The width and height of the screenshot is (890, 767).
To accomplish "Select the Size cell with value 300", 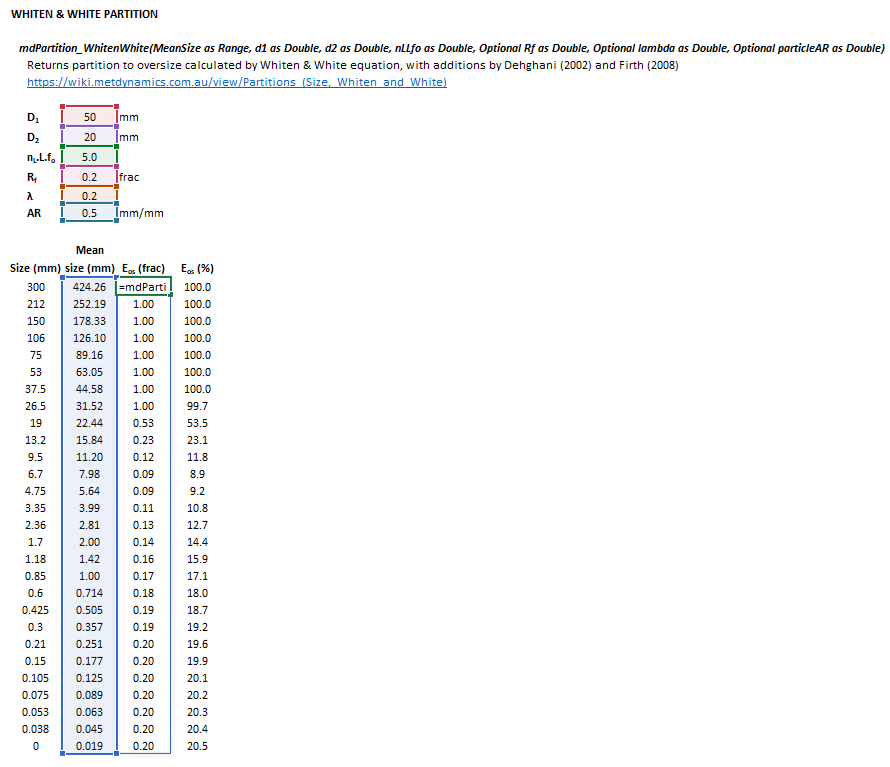I will click(35, 287).
